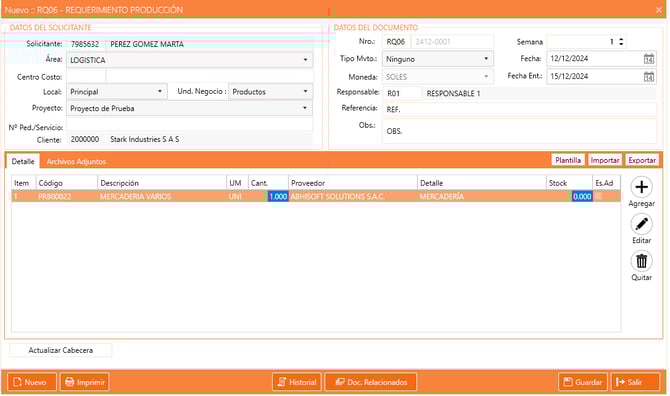The width and height of the screenshot is (670, 396).
Task: Open the Fecha Ent. calendar picker icon
Action: pyautogui.click(x=649, y=76)
